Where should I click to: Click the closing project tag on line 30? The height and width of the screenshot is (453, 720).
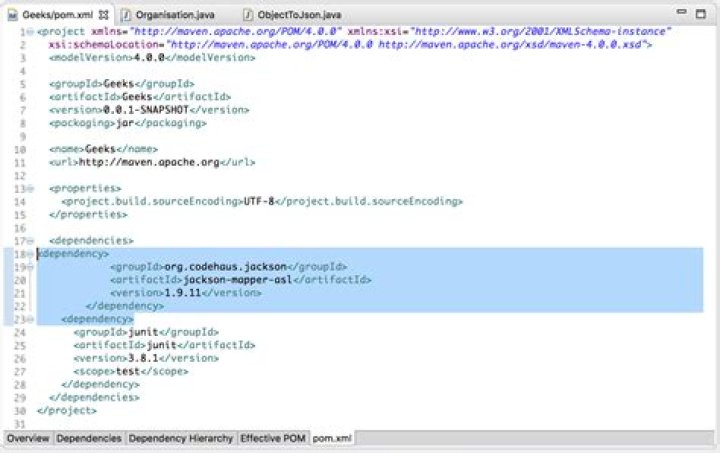[x=67, y=411]
